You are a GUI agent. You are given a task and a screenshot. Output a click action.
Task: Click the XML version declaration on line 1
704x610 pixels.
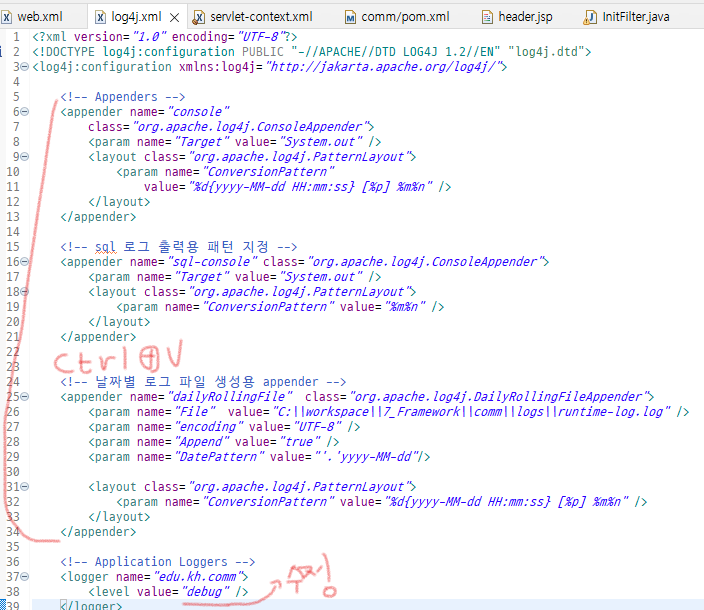click(x=165, y=37)
